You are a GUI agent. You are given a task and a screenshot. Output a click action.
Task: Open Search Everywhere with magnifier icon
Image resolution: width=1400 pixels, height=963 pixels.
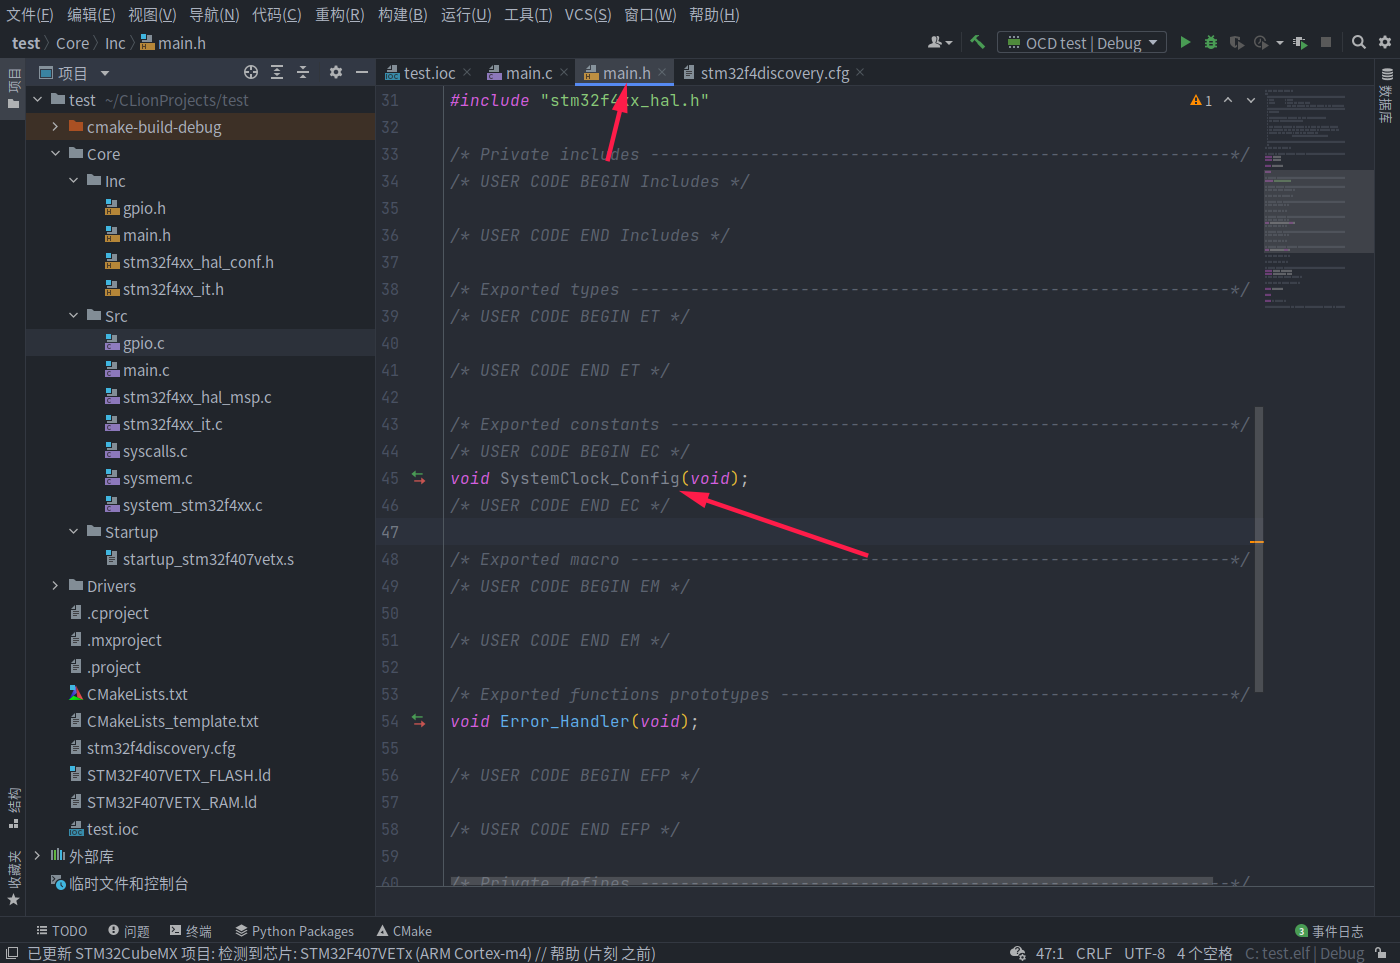point(1359,43)
